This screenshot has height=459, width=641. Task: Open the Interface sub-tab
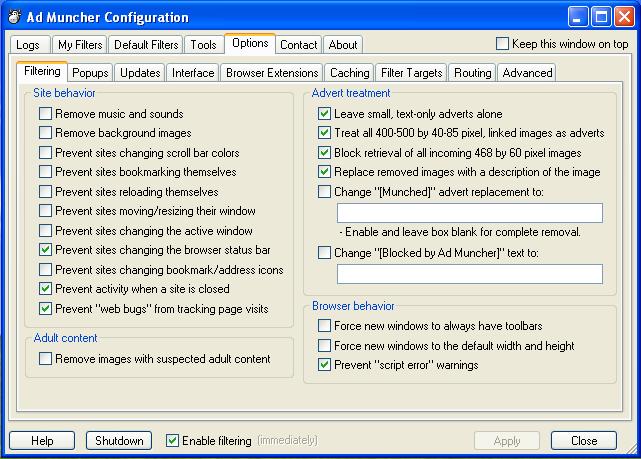point(193,73)
